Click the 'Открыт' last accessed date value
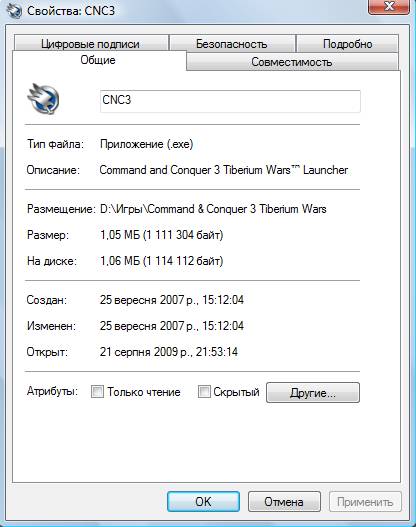Viewport: 416px width, 527px height. point(169,352)
